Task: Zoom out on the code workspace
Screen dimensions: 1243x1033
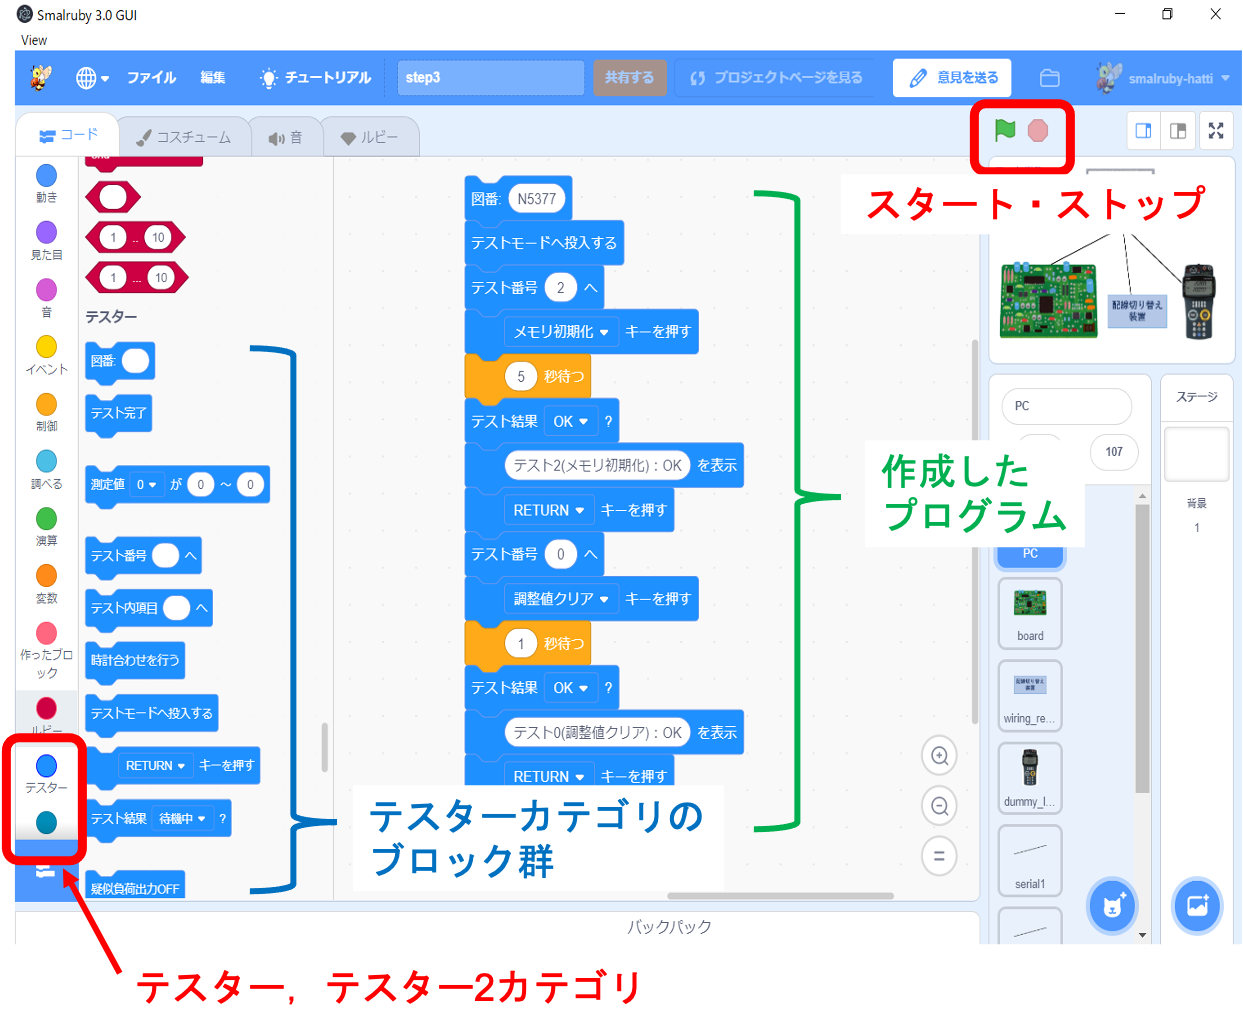Action: click(939, 806)
